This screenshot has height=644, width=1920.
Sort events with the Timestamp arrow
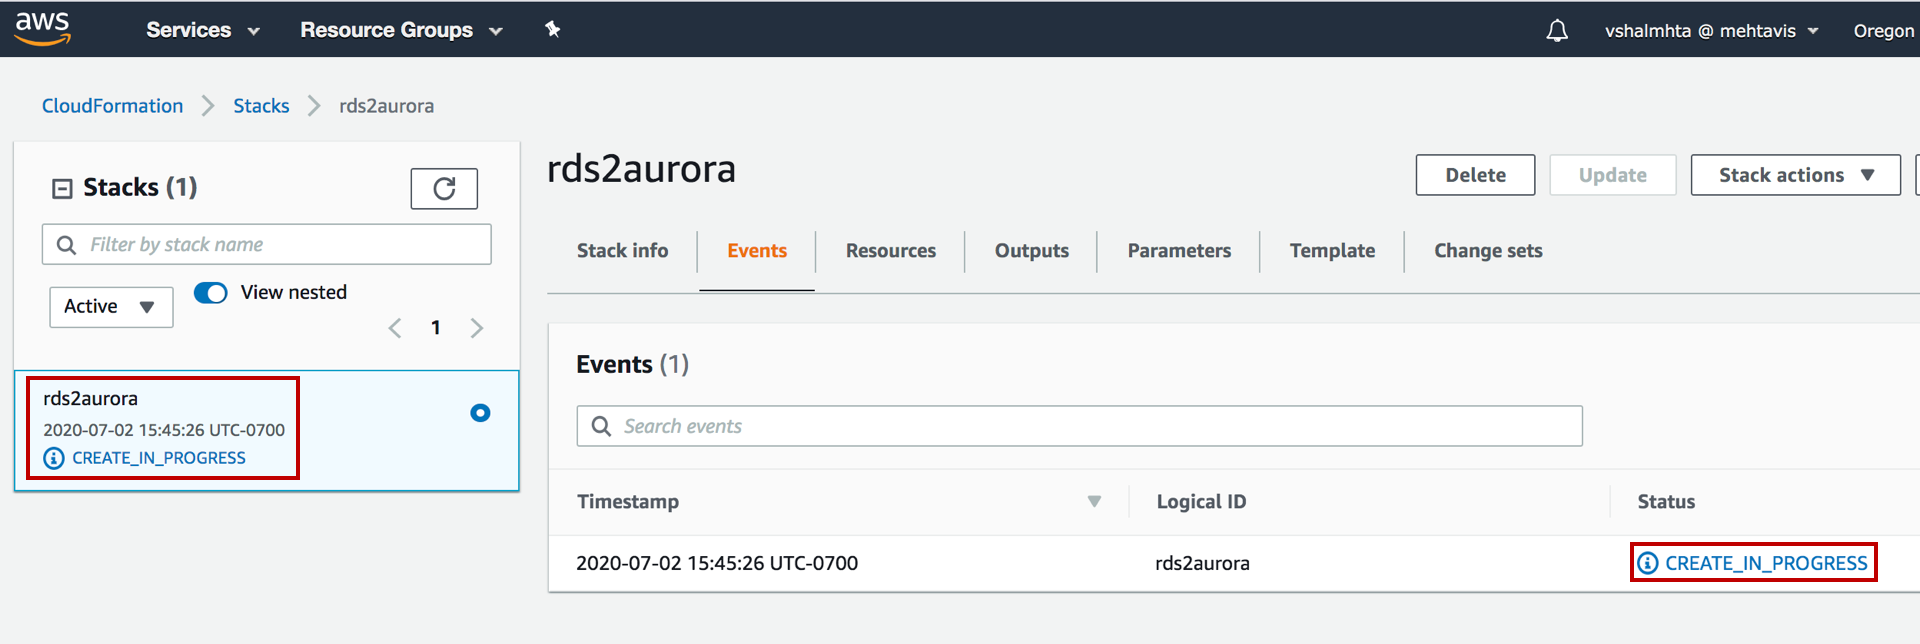click(x=1094, y=502)
